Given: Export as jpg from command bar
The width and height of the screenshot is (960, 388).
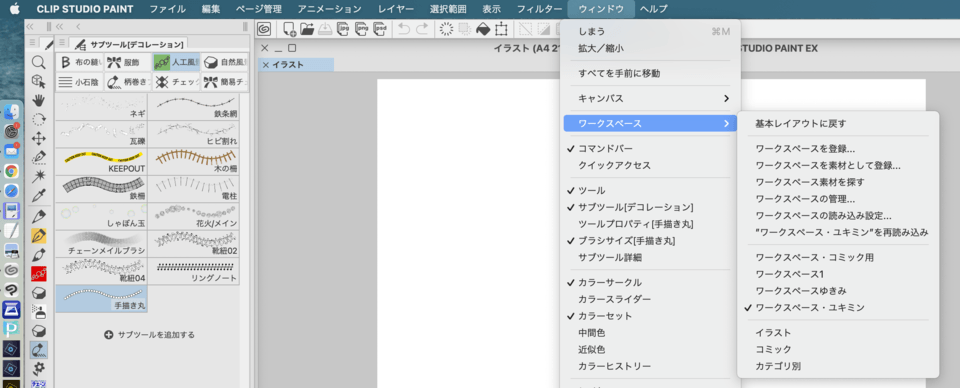Looking at the screenshot, I should [x=343, y=29].
